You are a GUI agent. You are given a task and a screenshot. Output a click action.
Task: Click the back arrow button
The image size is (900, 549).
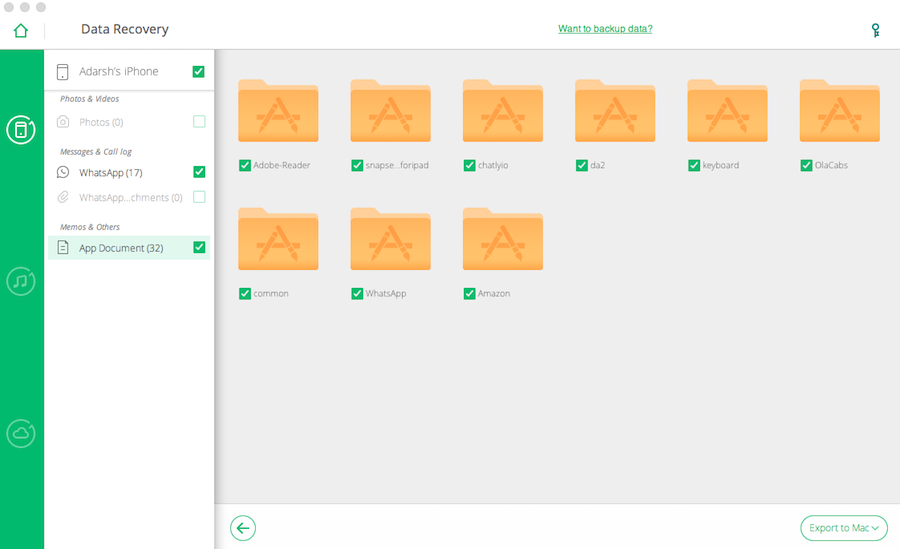(x=243, y=528)
